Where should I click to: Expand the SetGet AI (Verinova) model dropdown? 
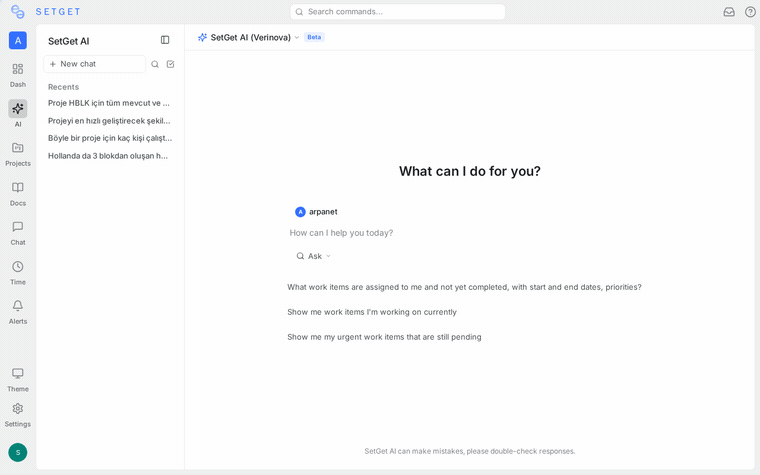tap(249, 37)
